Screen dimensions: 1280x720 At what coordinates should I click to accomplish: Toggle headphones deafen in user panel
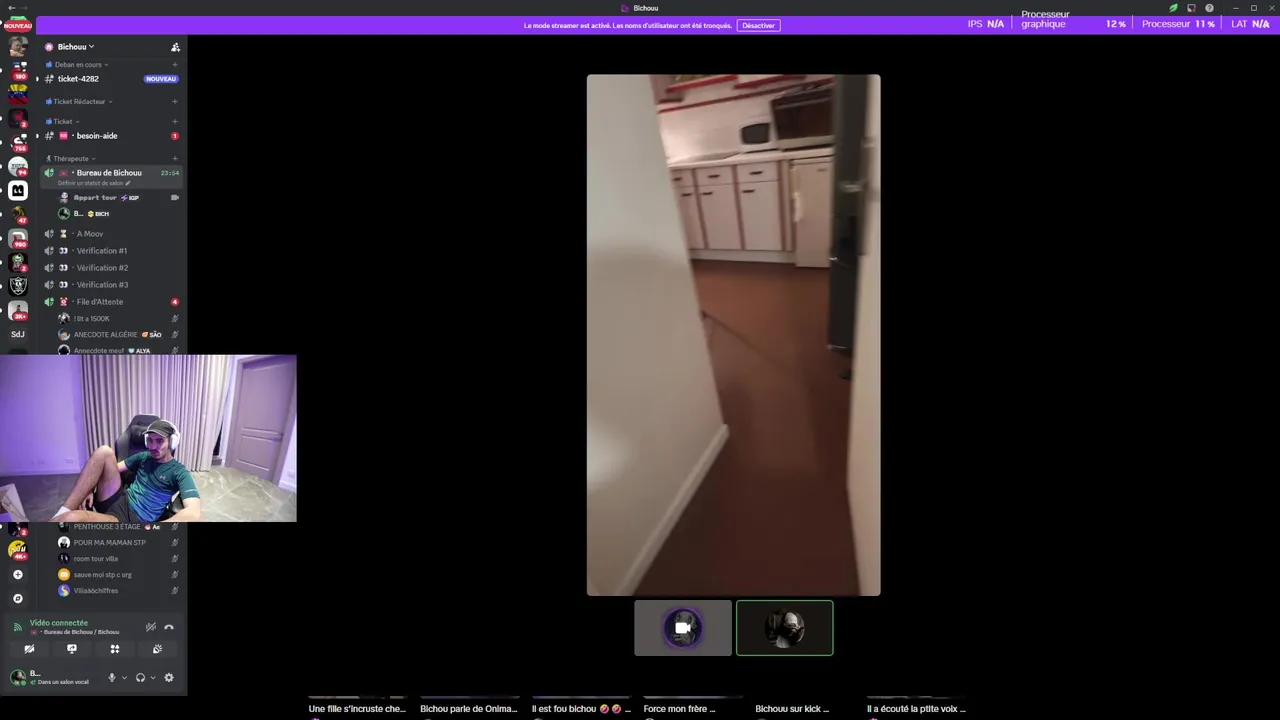(140, 677)
